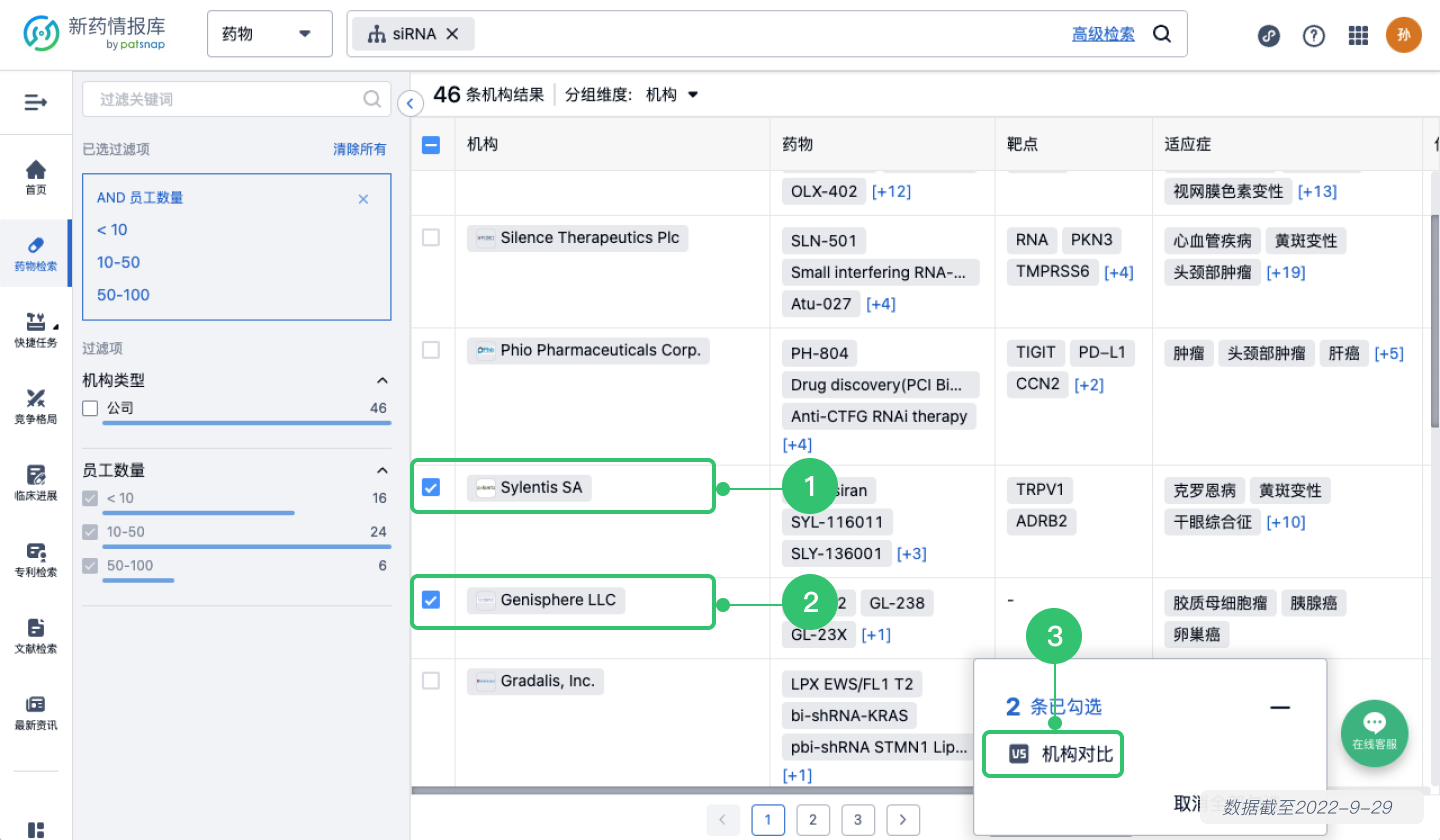This screenshot has width=1440, height=840.
Task: Click the main search input box
Action: point(767,34)
